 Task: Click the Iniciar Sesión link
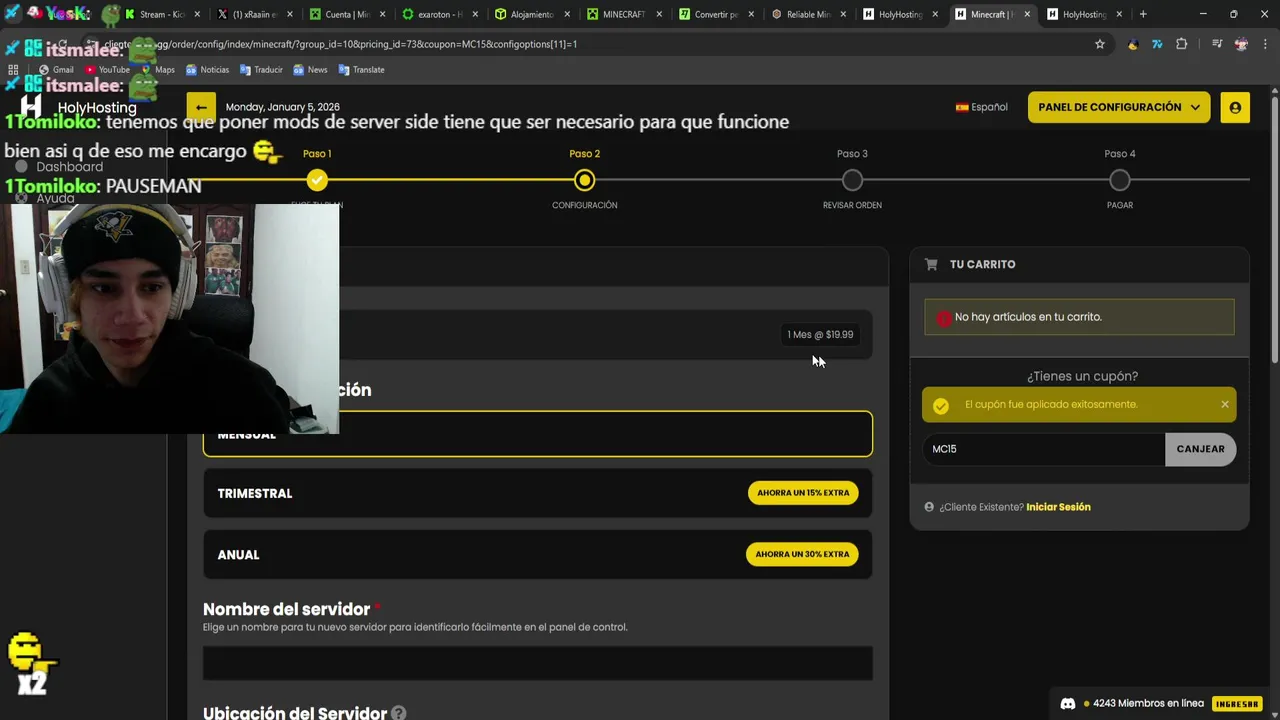(x=1058, y=507)
